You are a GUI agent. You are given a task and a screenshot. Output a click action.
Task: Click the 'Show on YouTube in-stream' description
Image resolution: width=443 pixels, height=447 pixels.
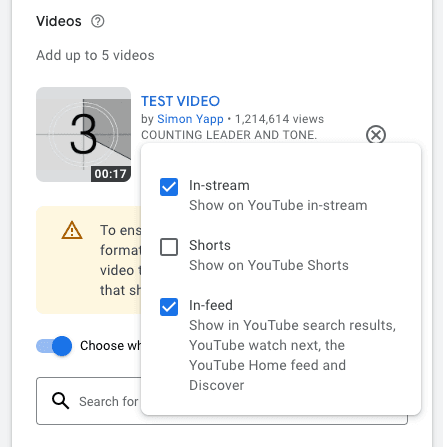point(278,205)
